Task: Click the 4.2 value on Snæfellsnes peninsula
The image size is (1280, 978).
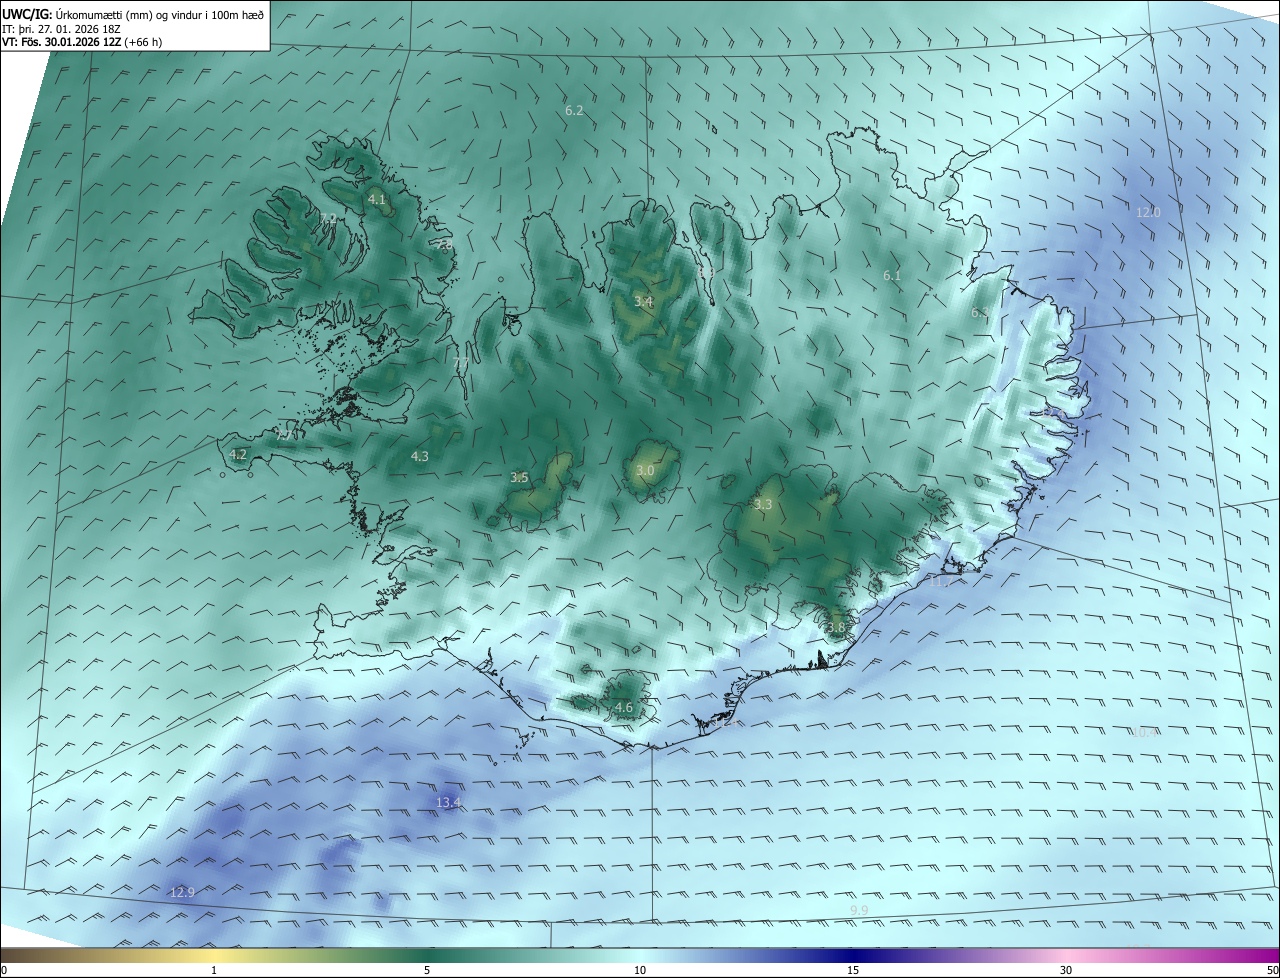Action: (238, 454)
